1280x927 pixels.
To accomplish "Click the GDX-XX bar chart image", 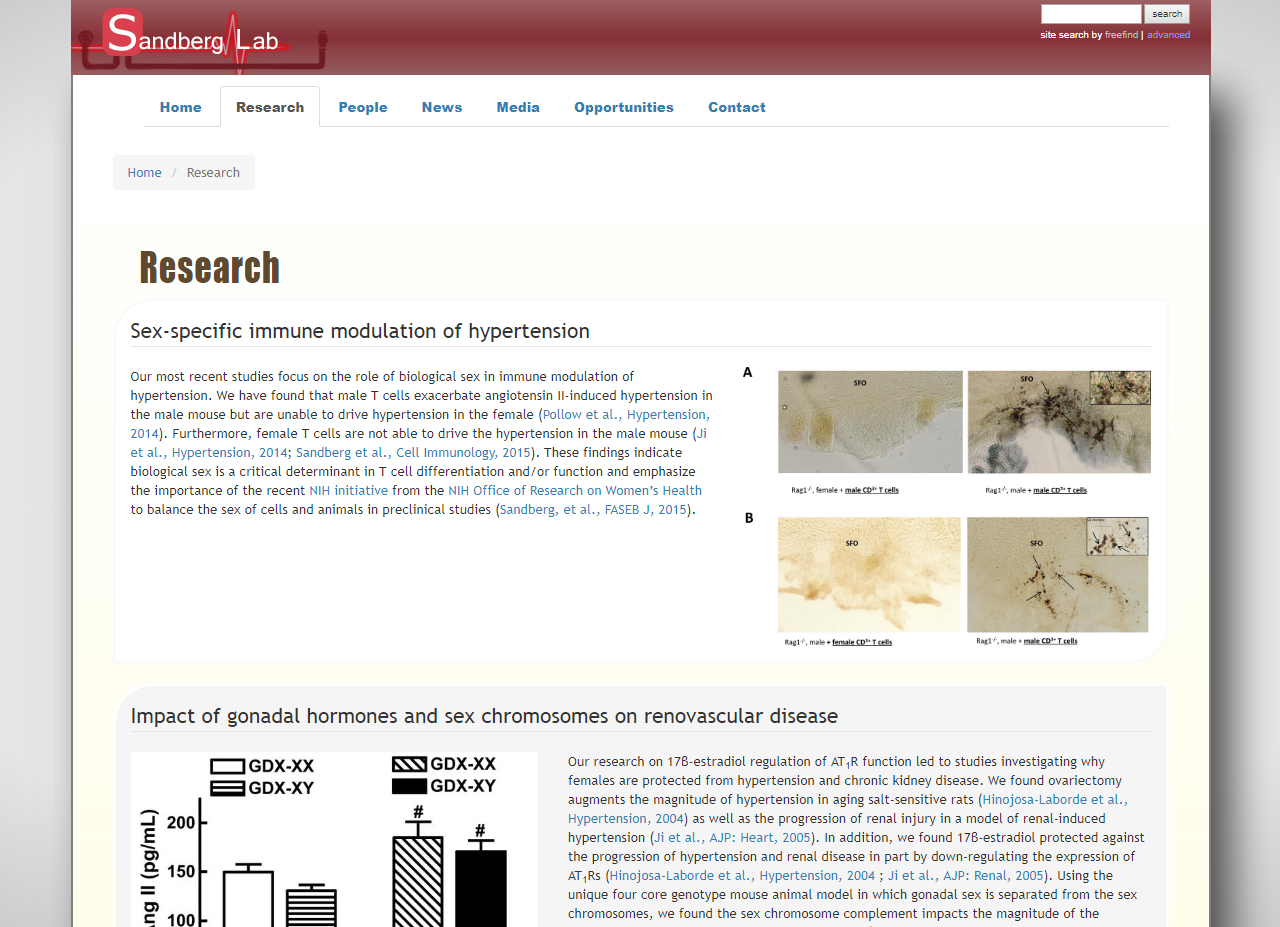I will pos(334,840).
